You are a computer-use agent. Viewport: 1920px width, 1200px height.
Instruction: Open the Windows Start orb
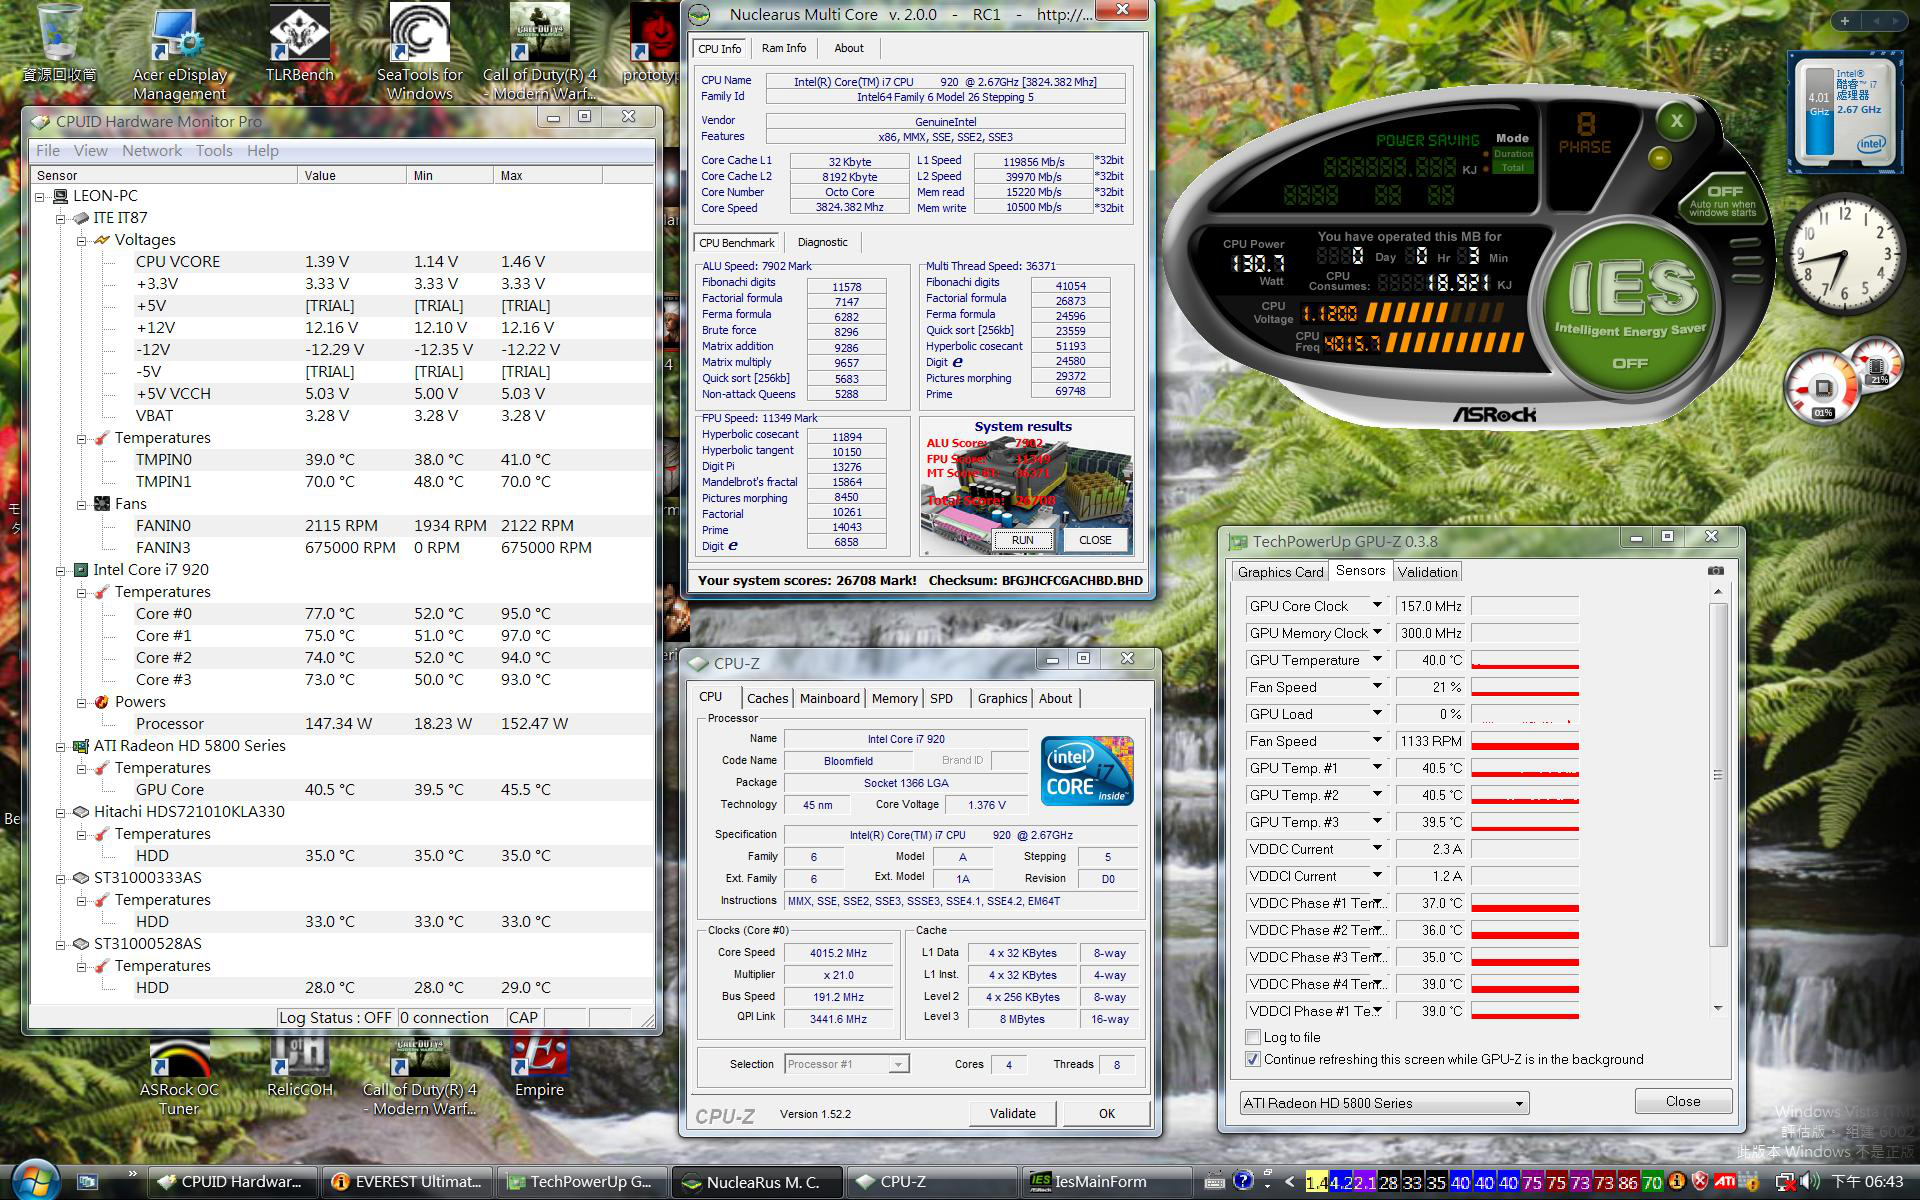pos(36,1180)
